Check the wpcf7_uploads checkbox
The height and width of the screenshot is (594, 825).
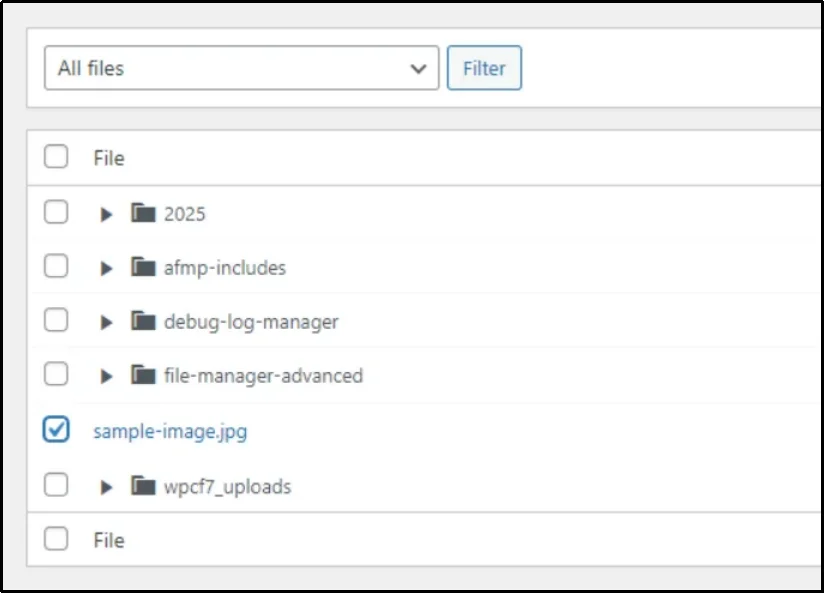56,486
